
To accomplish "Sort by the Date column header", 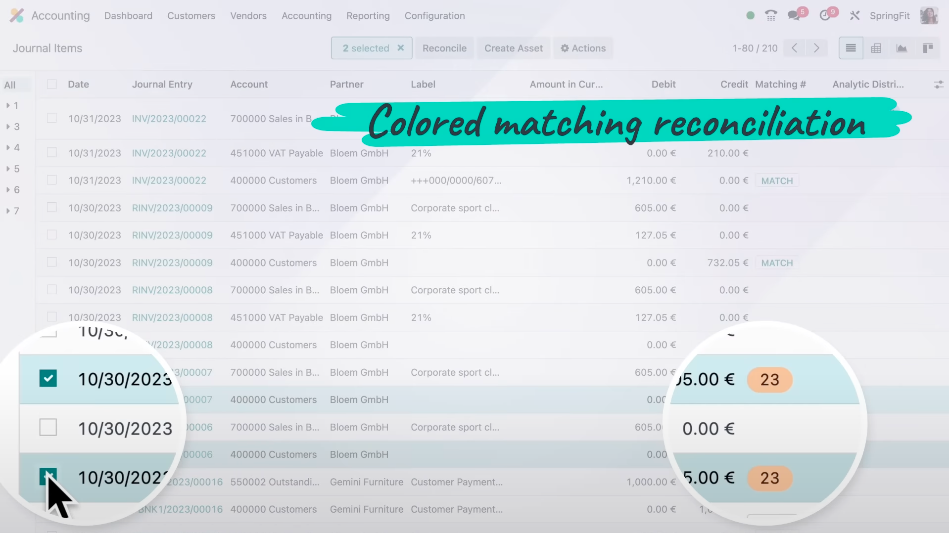I will [x=79, y=84].
